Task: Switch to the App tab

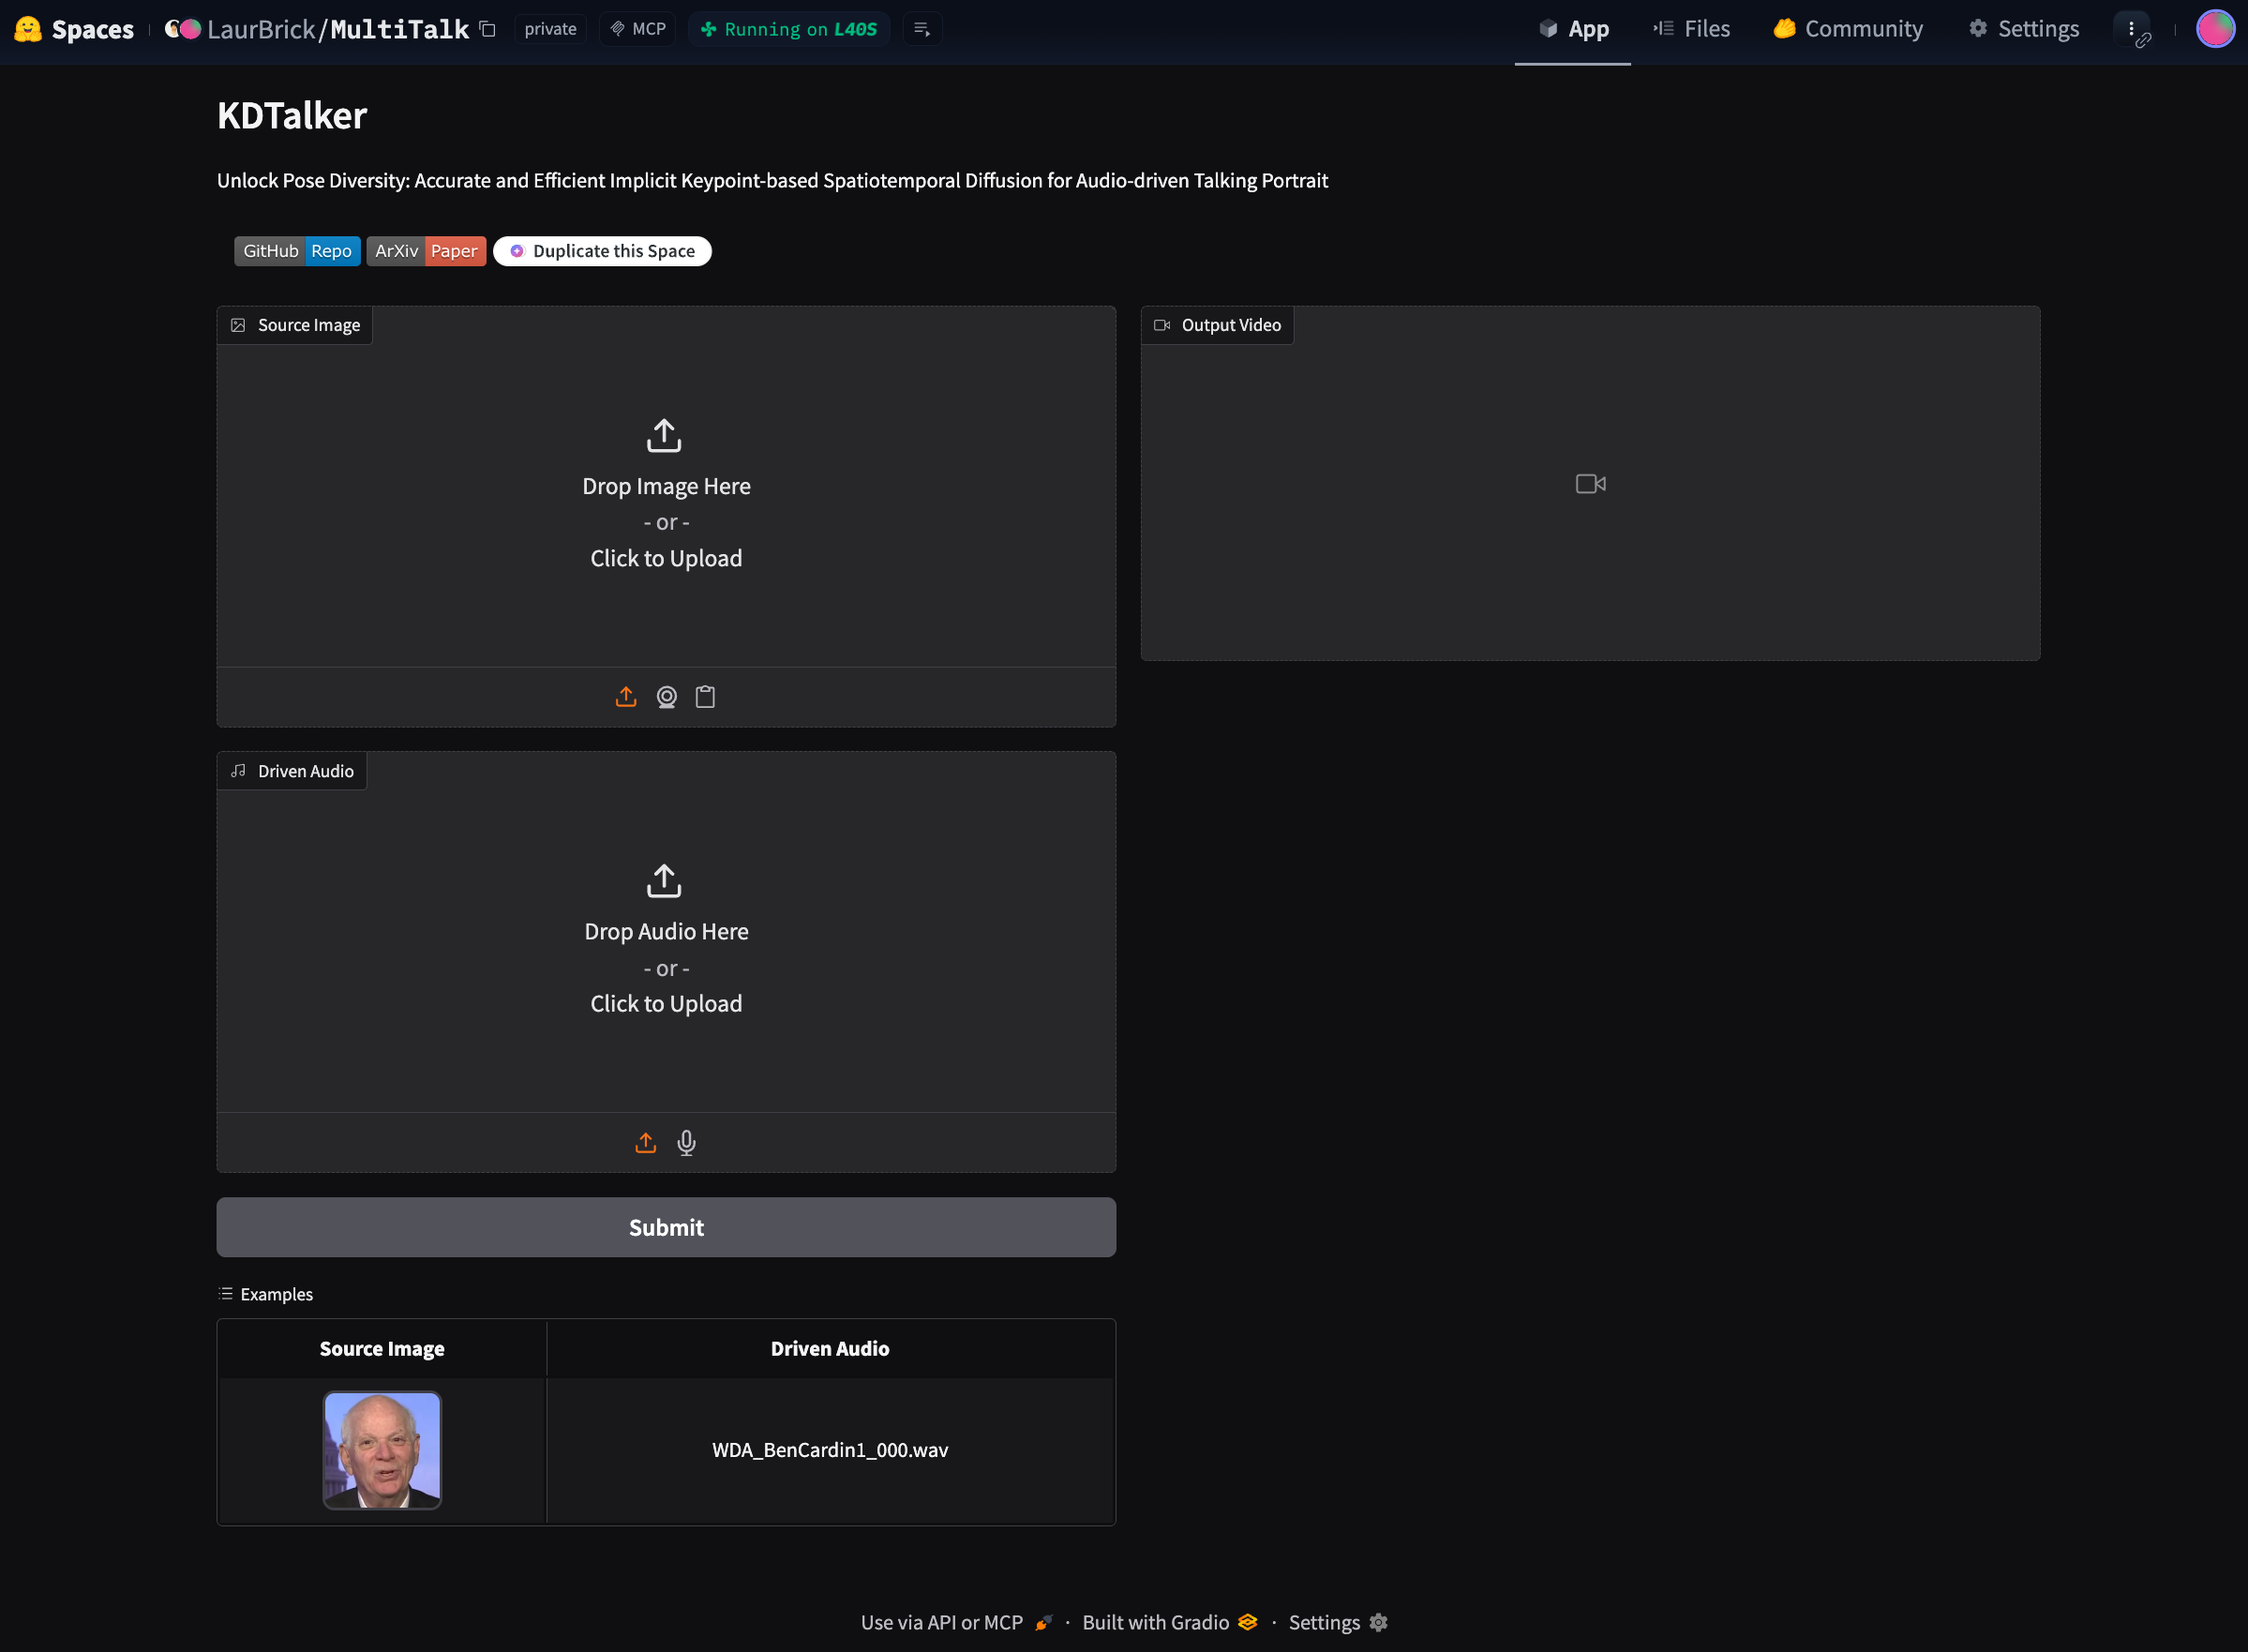Action: click(1573, 29)
